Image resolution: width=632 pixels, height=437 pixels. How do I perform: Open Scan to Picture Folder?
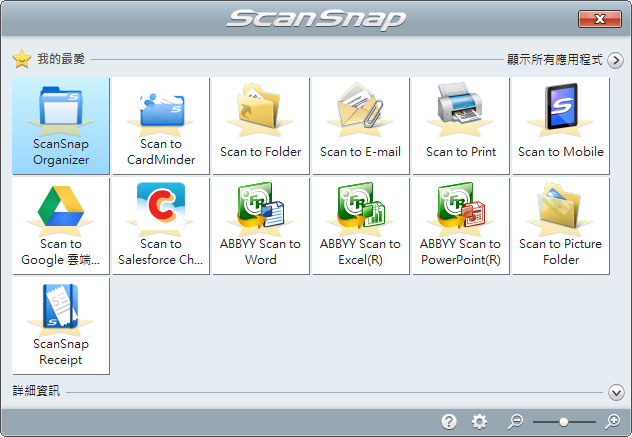click(560, 225)
